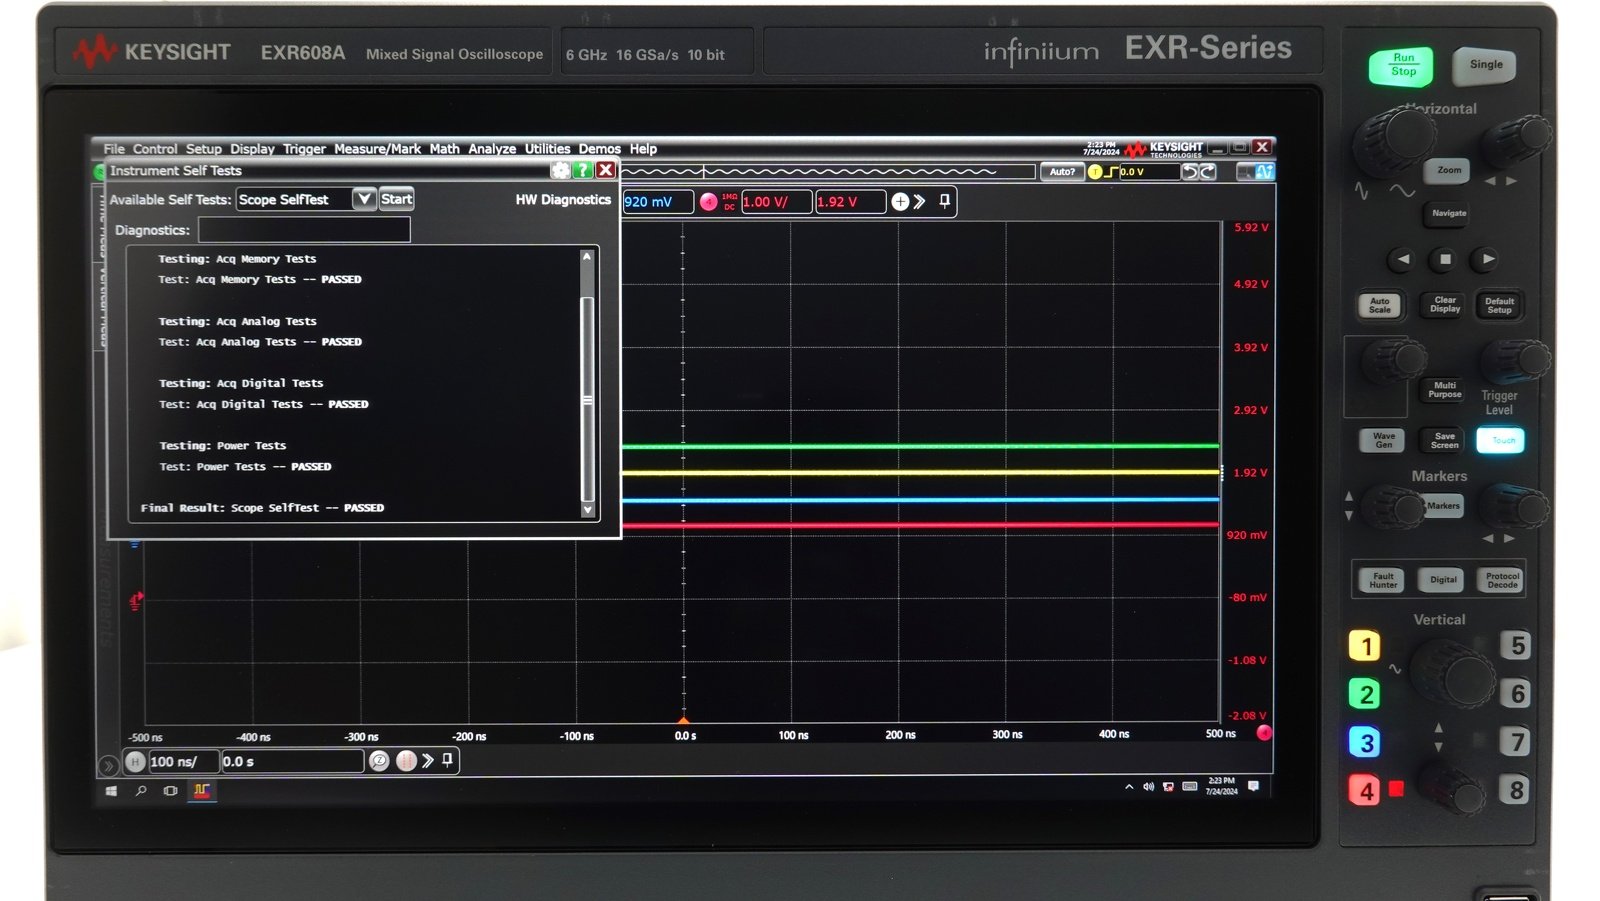Open the Windows Start menu

pyautogui.click(x=111, y=791)
